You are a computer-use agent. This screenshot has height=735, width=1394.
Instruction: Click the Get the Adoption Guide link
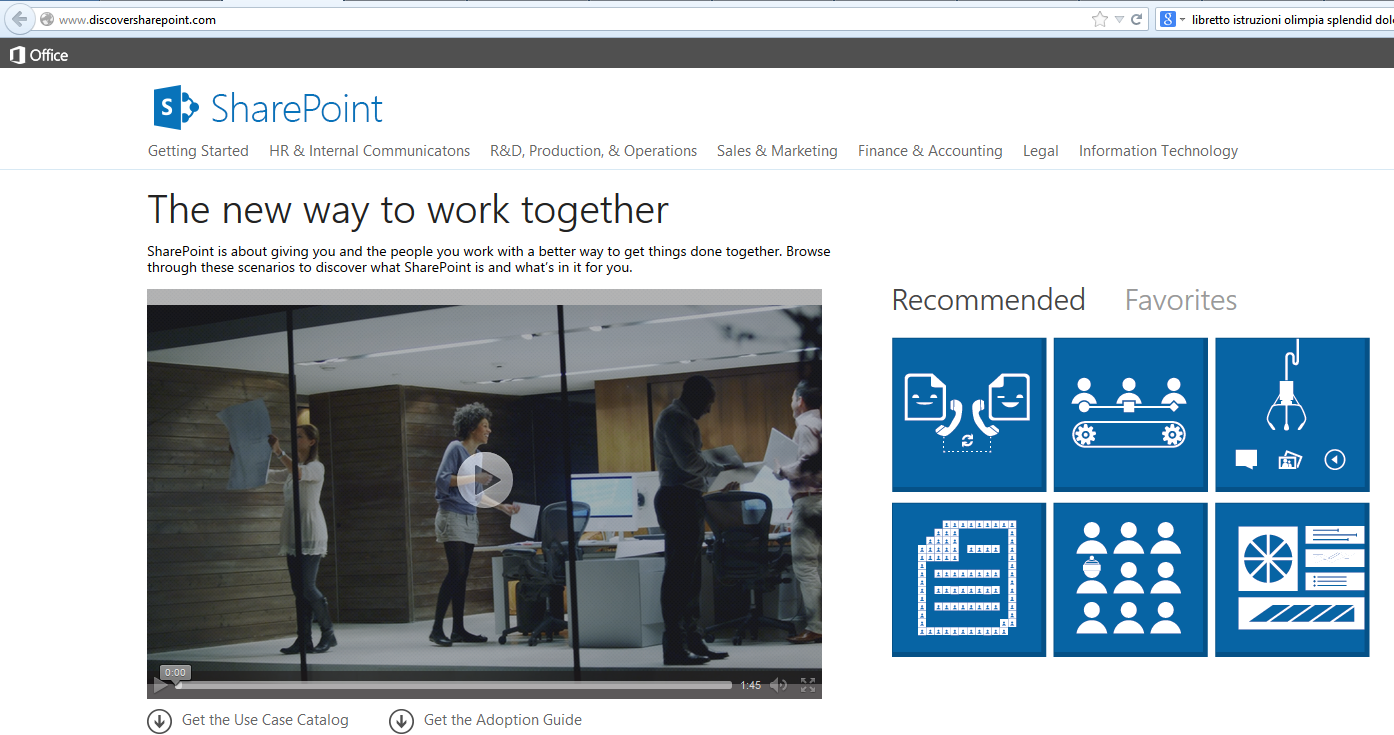(x=503, y=720)
